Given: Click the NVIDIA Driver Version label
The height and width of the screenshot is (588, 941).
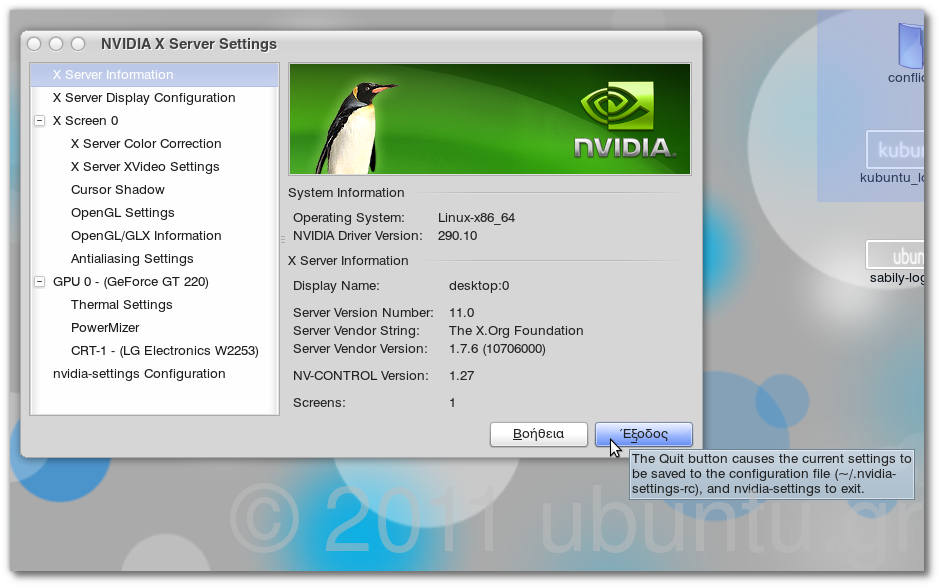Looking at the screenshot, I should click(358, 236).
